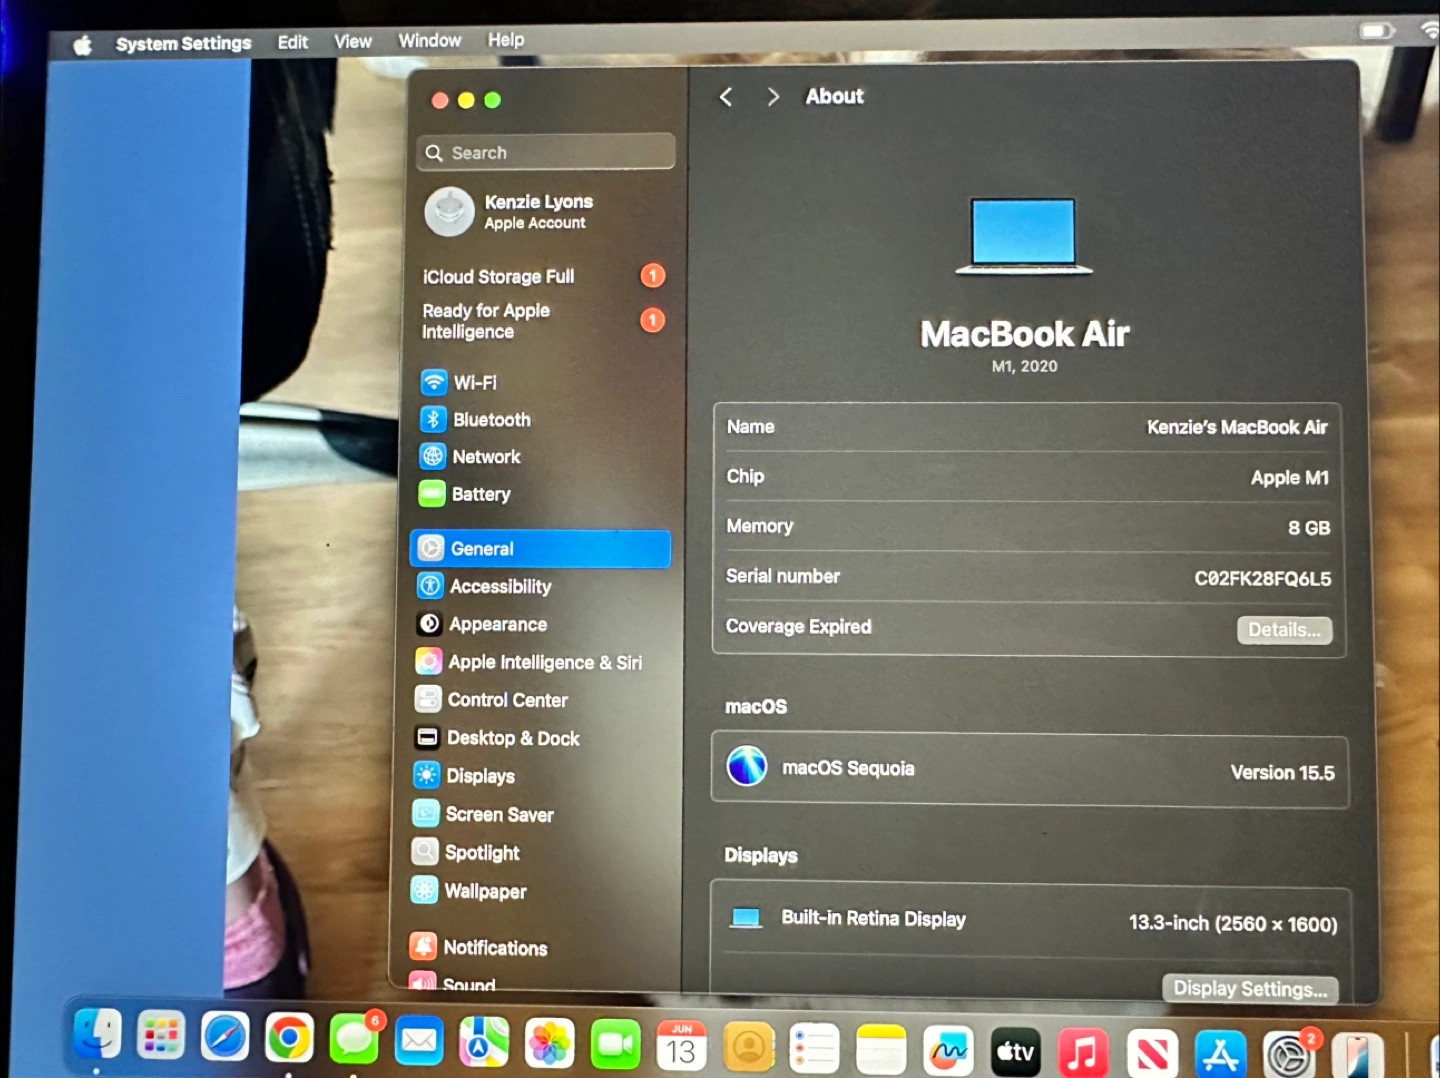1440x1078 pixels.
Task: Open the Window menu
Action: [429, 40]
